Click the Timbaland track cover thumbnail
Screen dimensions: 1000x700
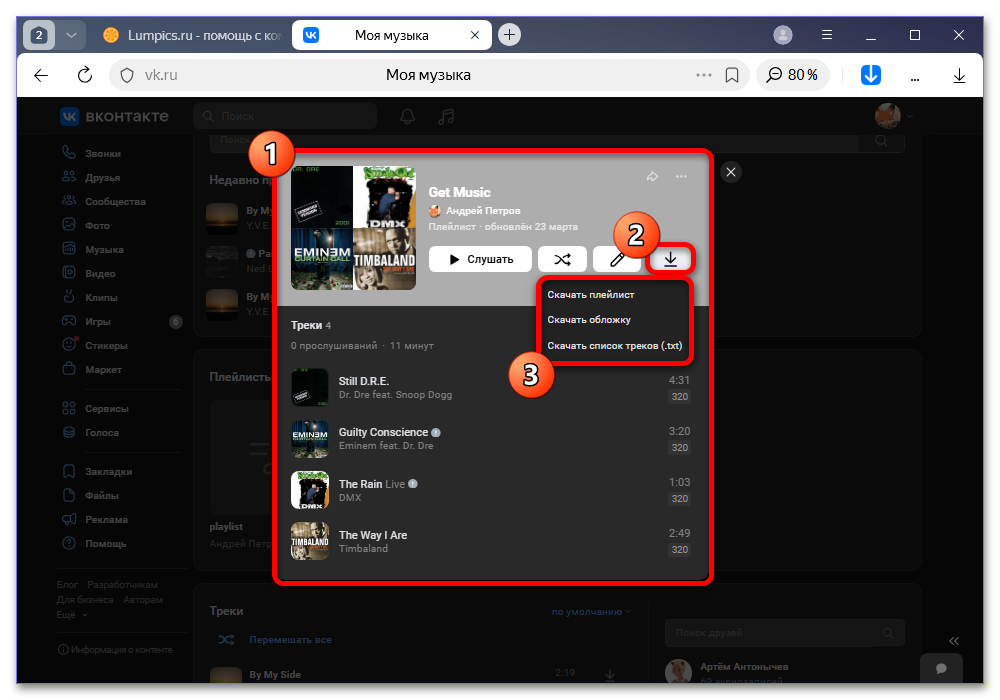click(310, 541)
